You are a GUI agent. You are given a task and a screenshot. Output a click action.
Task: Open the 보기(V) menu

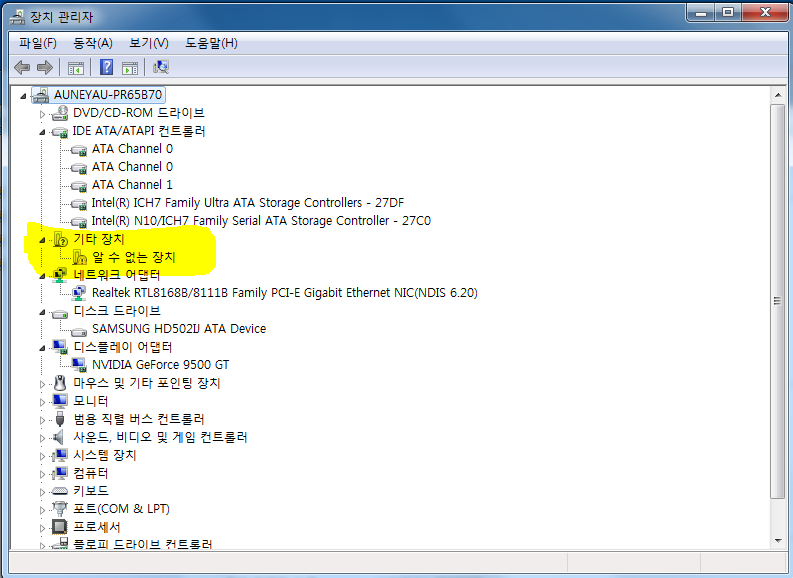(149, 43)
